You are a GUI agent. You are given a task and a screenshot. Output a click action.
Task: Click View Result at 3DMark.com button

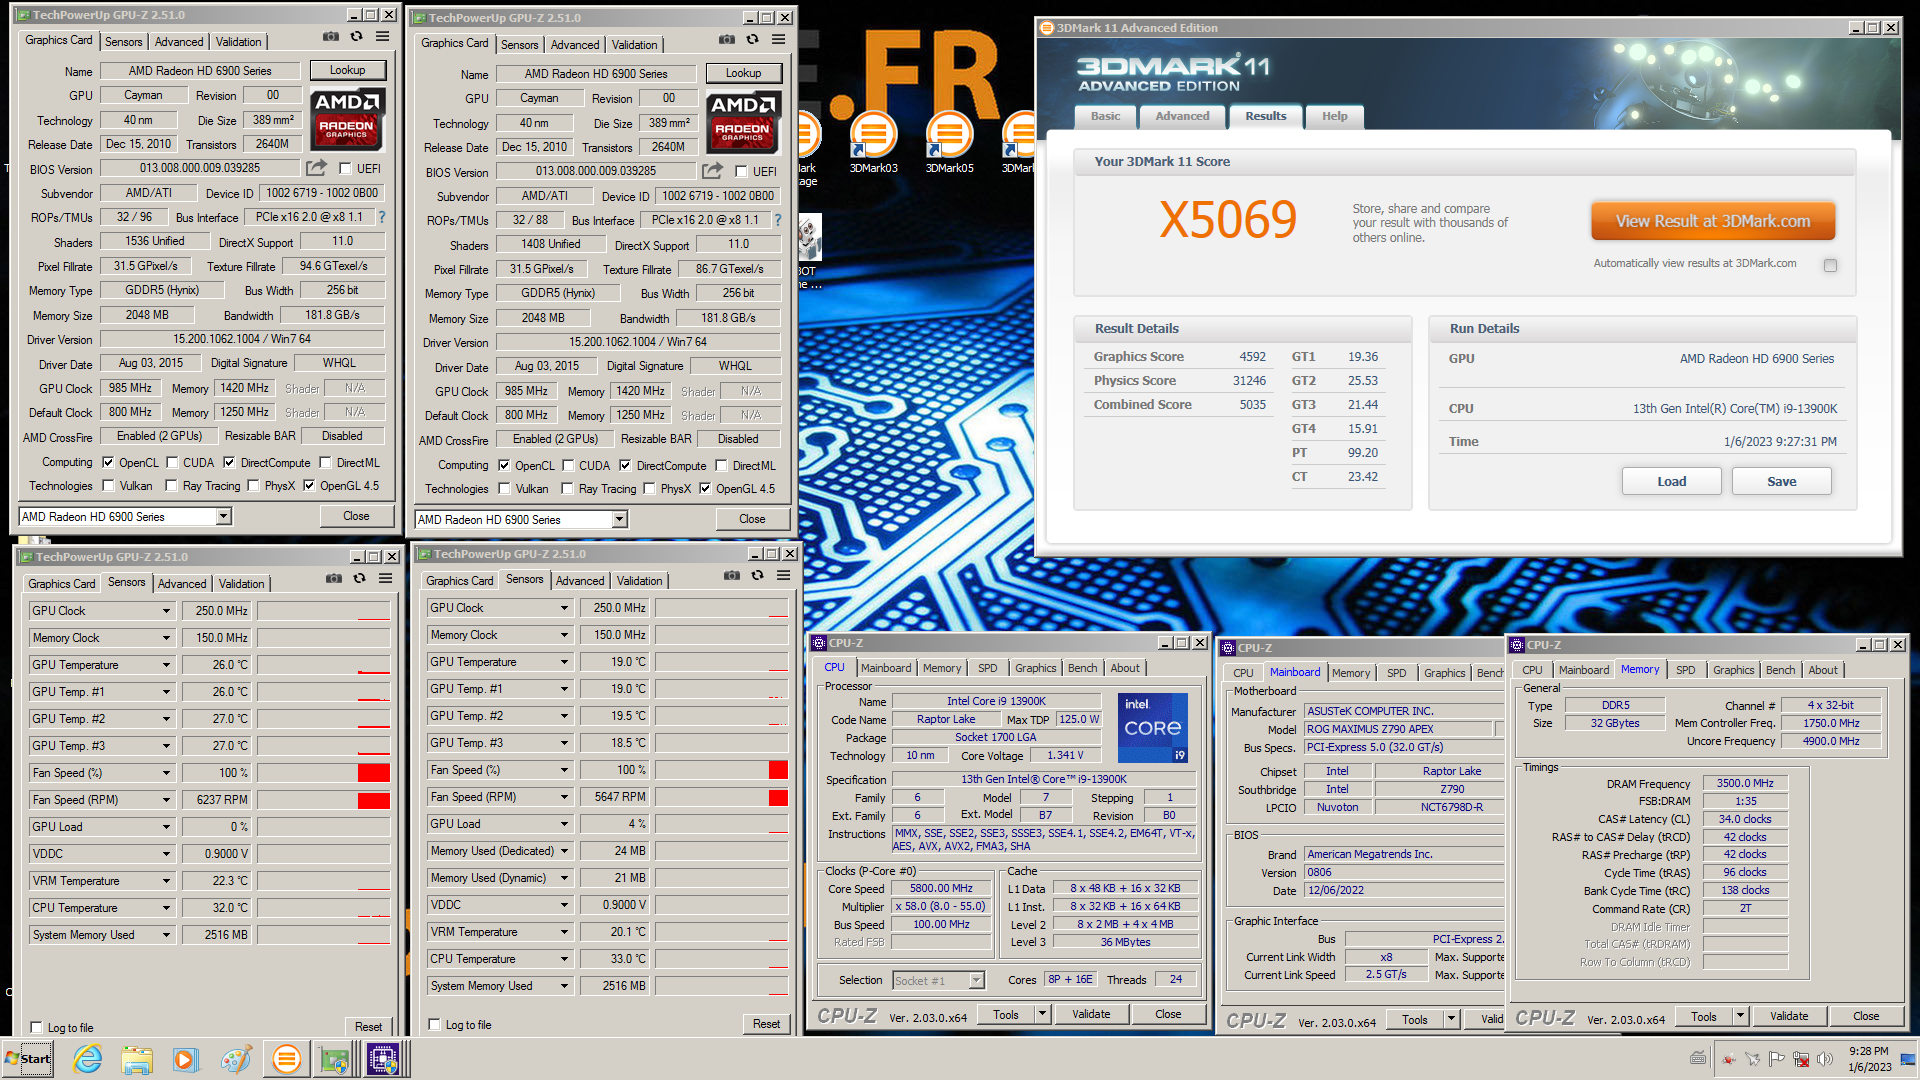tap(1713, 221)
